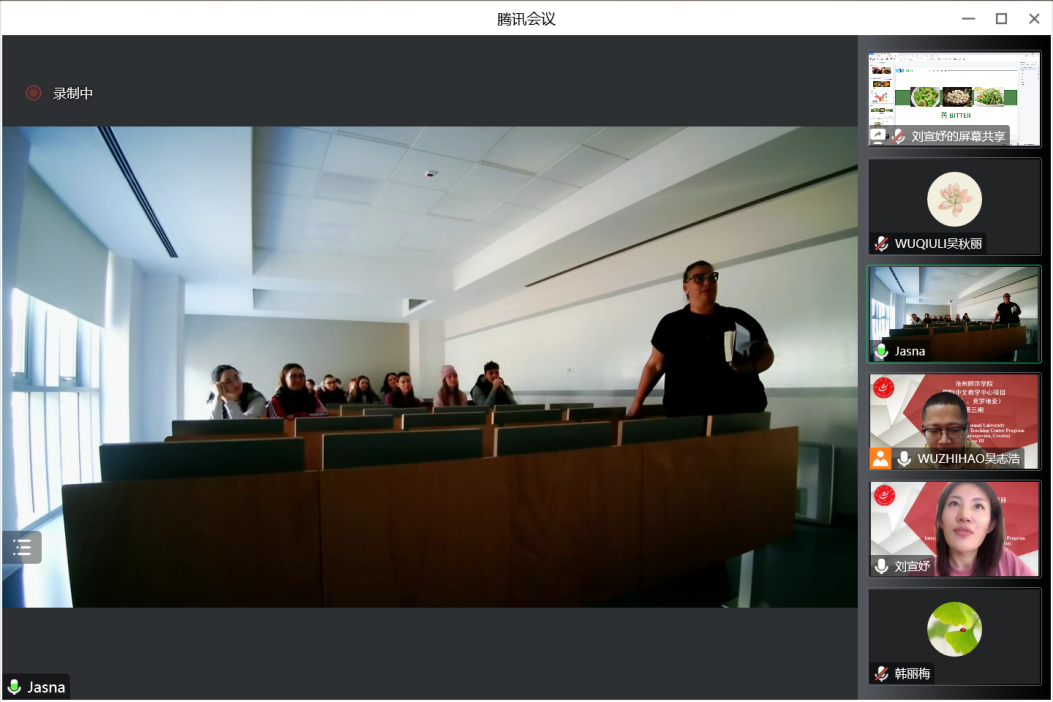
Task: Click the 录制中 recording status label
Action: pyautogui.click(x=73, y=93)
